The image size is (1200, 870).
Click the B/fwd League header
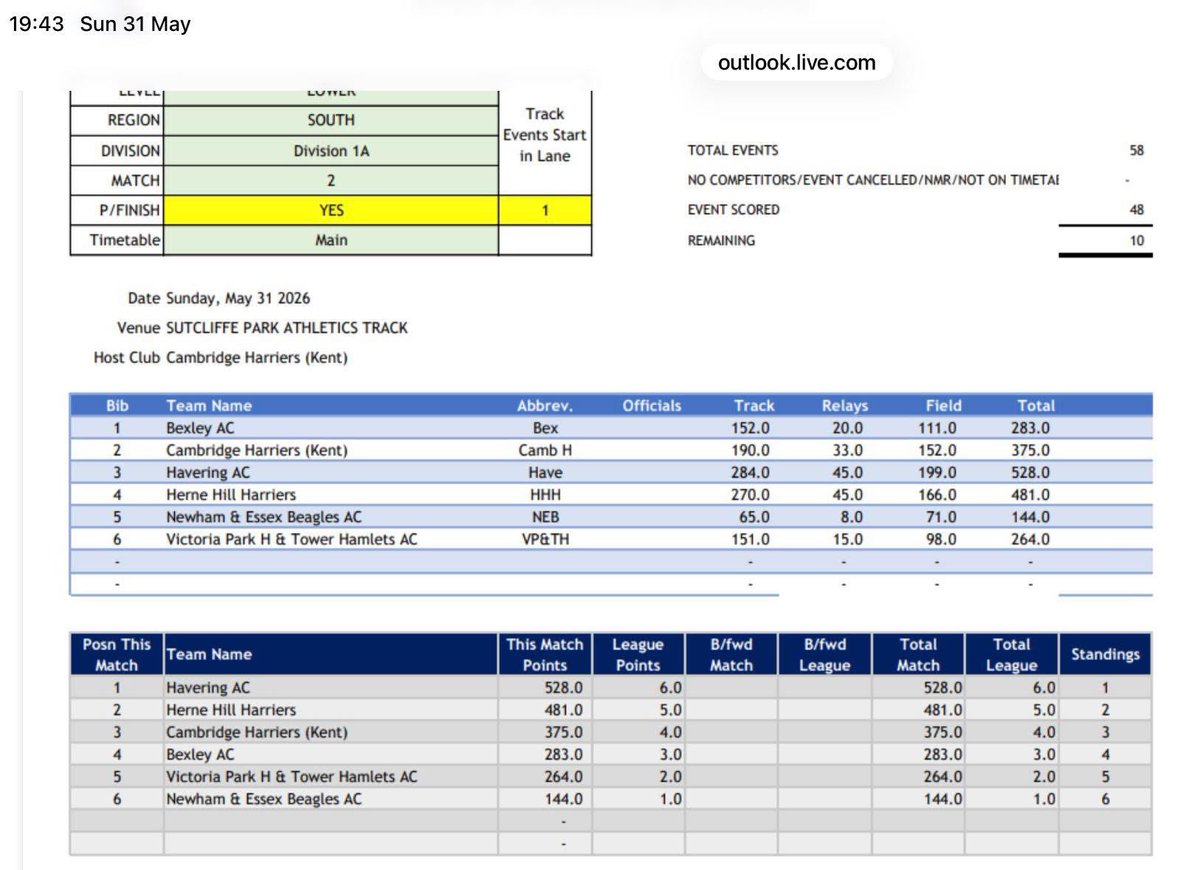825,654
